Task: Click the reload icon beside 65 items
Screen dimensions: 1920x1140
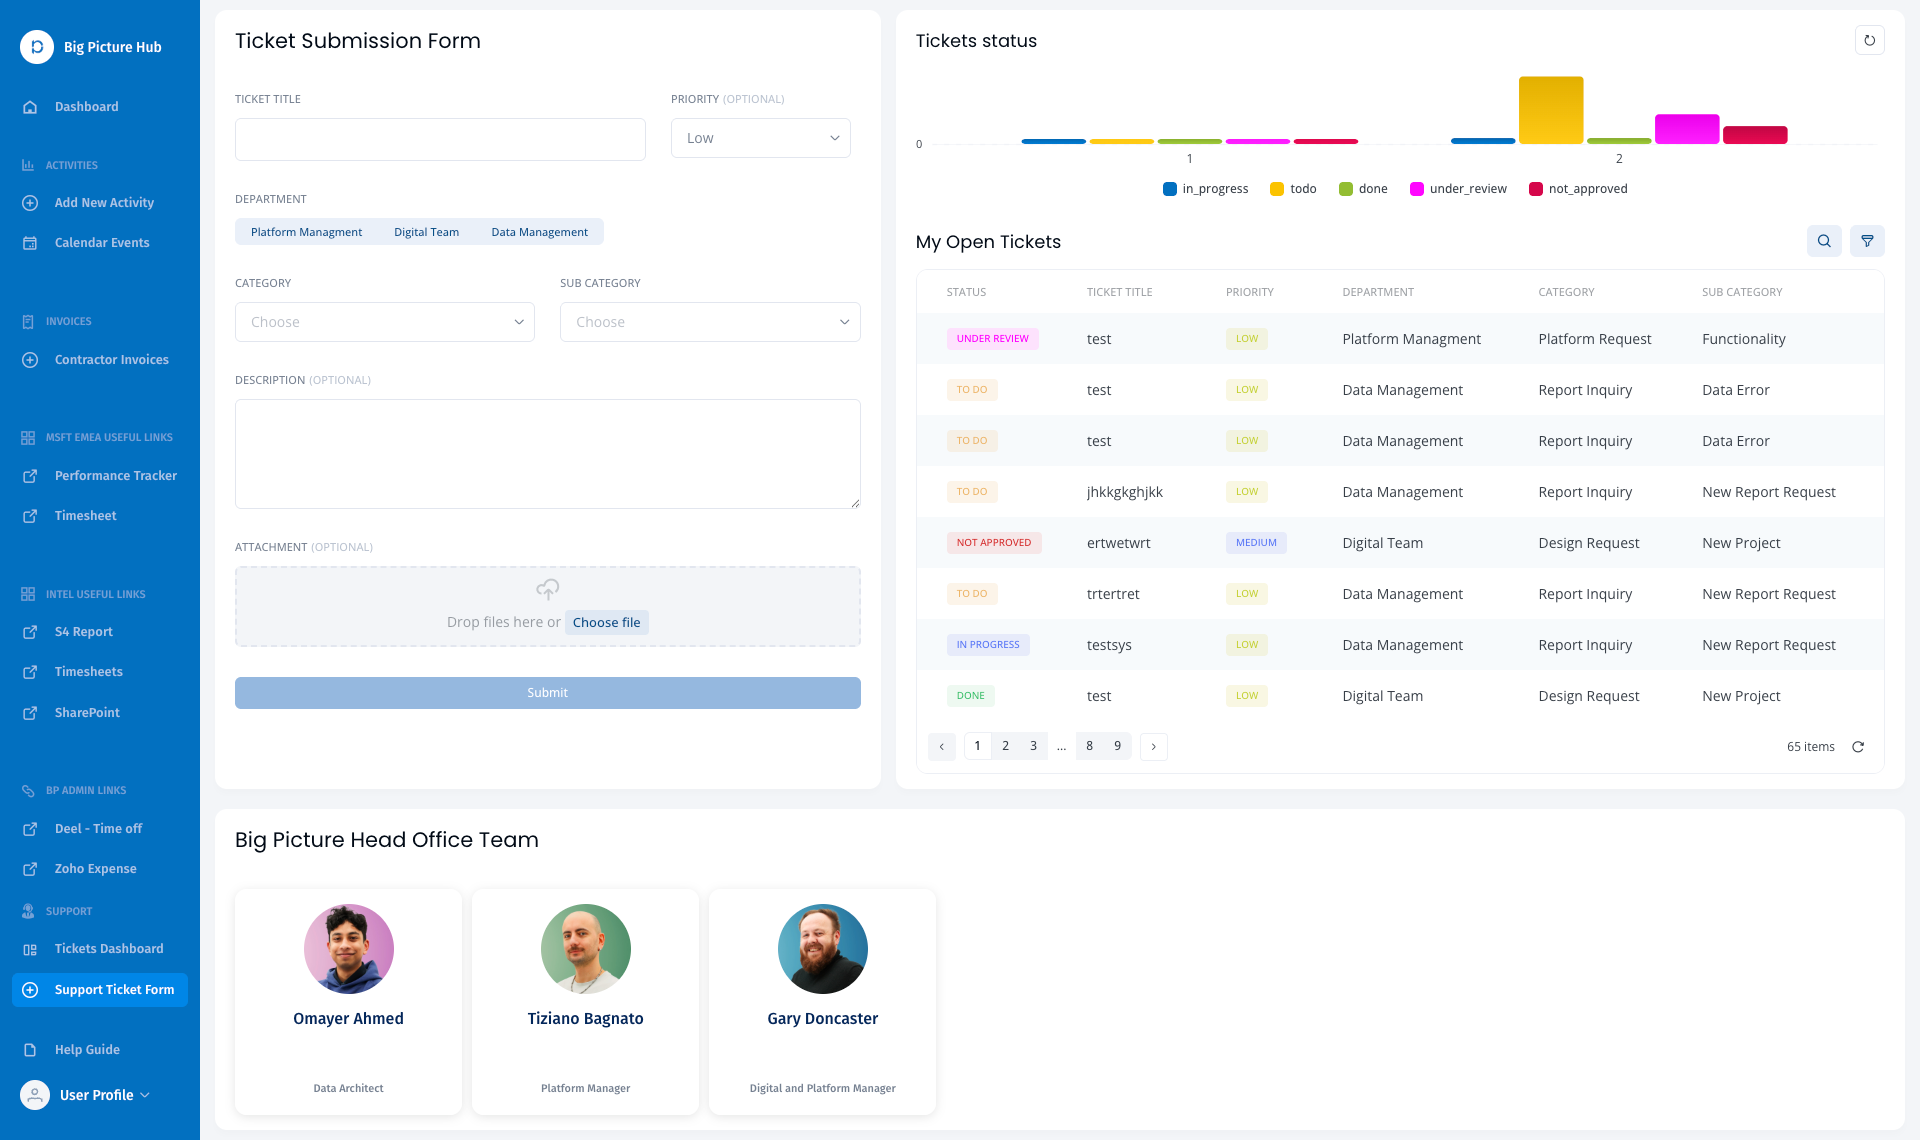Action: [x=1858, y=747]
